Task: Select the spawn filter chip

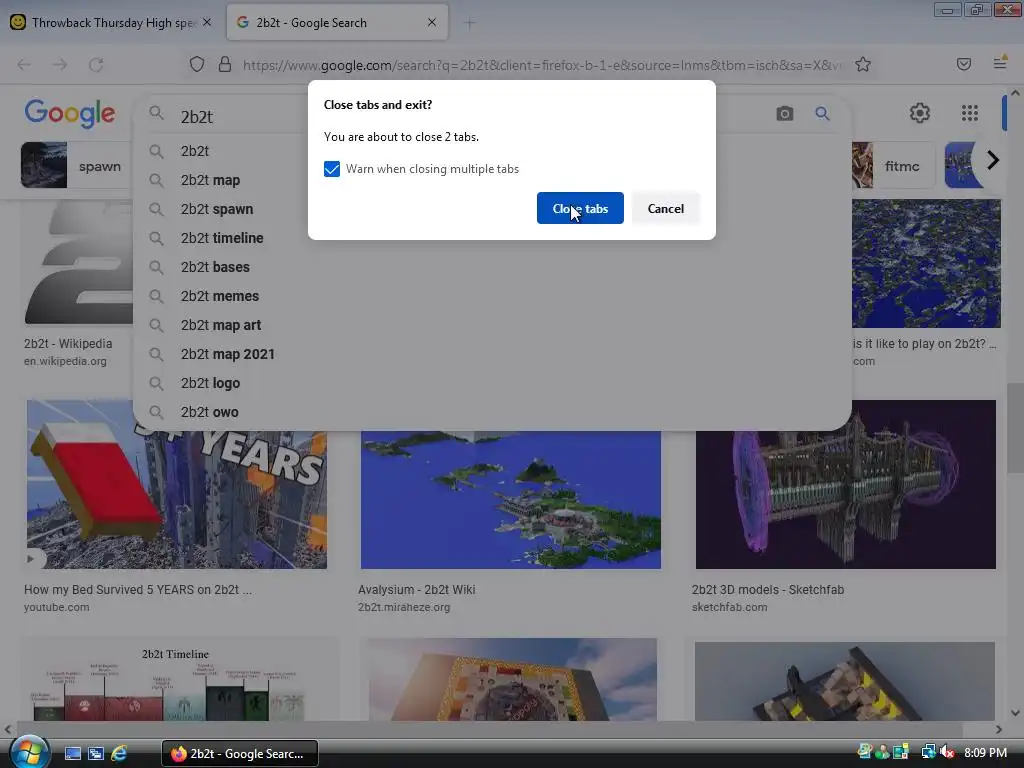Action: point(76,166)
